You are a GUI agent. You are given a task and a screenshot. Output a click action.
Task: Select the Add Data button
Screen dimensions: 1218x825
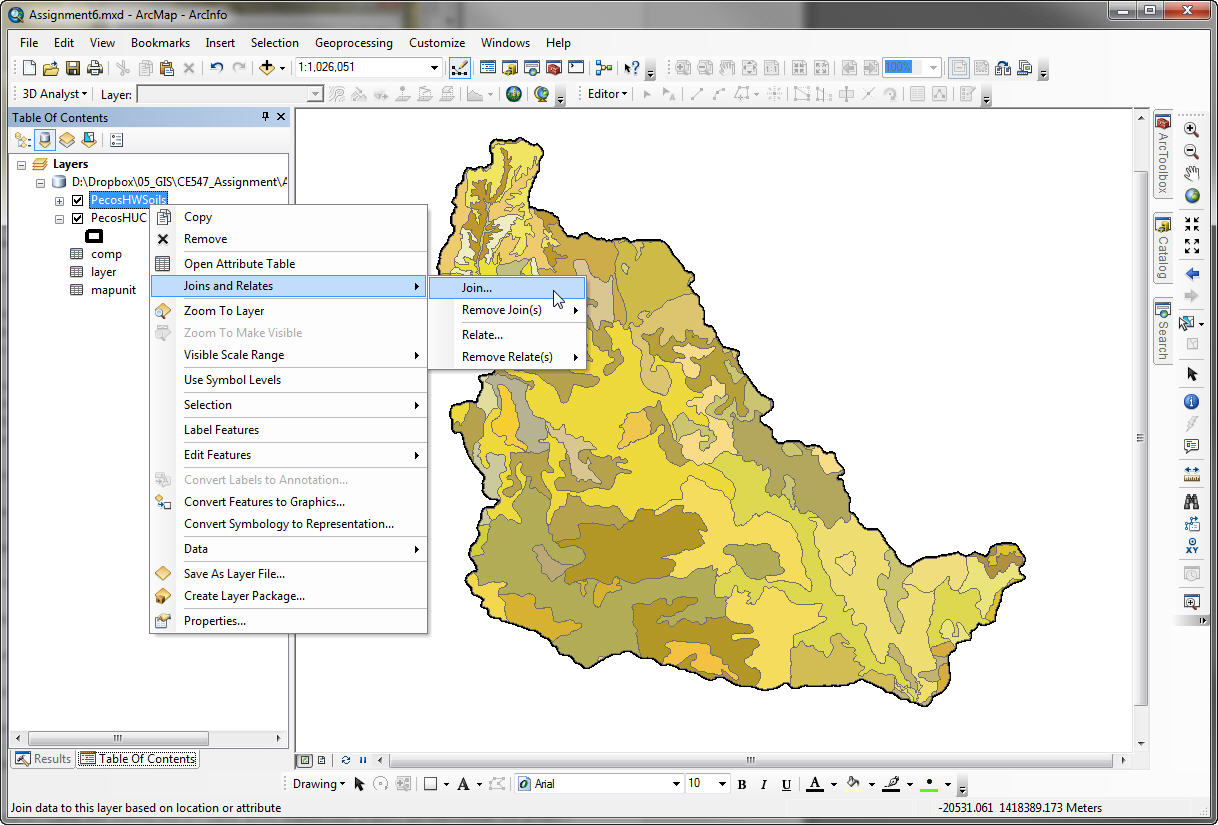(x=267, y=68)
